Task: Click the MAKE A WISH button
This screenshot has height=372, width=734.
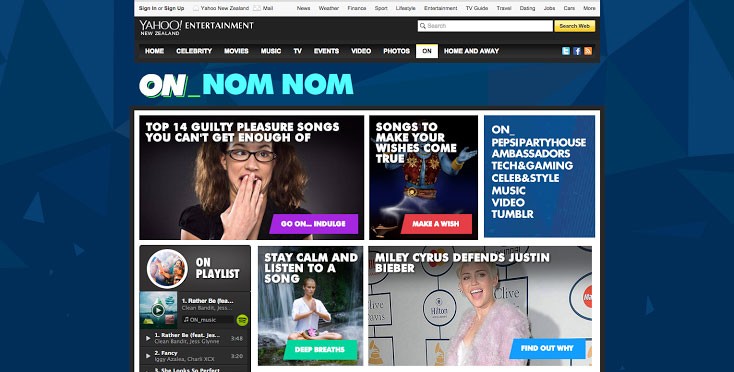Action: (x=436, y=224)
